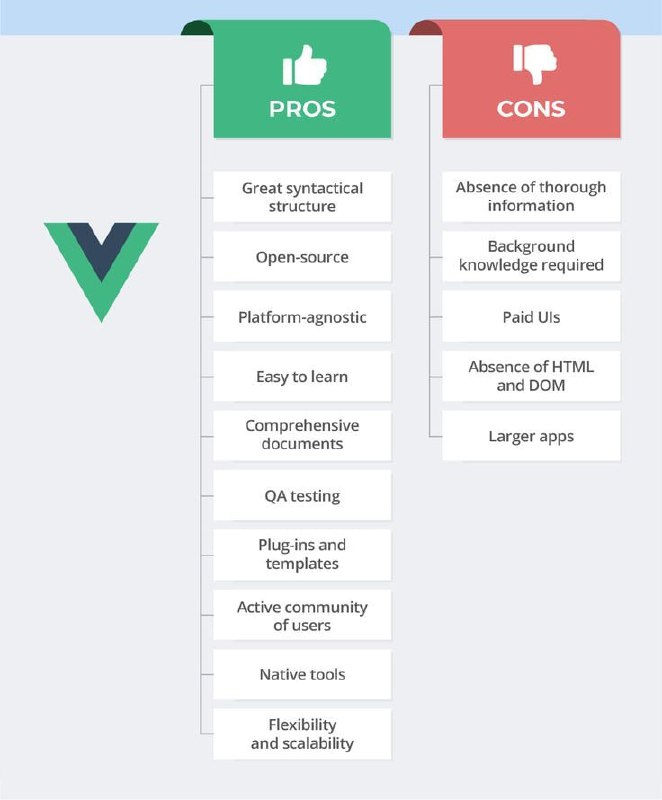This screenshot has height=800, width=662.
Task: Select the Easy to learn card
Action: pyautogui.click(x=302, y=376)
